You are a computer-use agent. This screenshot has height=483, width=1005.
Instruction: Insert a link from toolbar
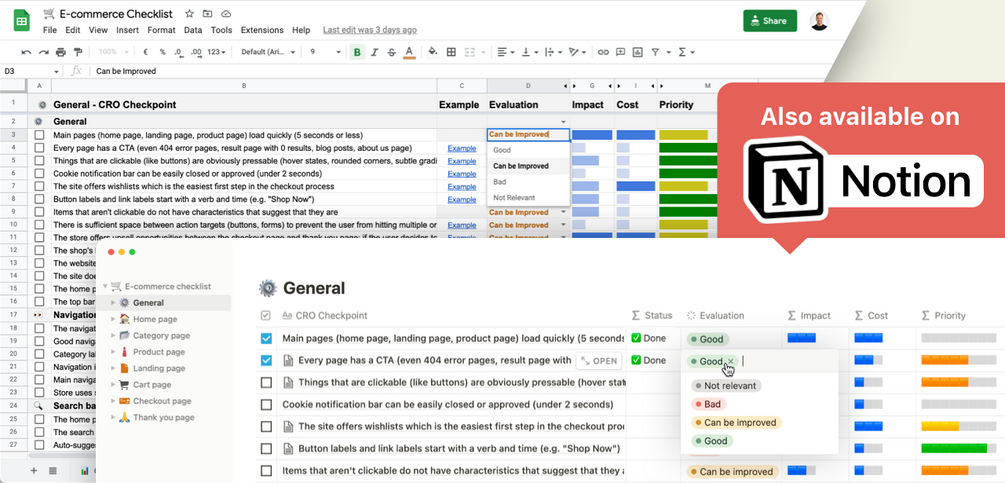tap(603, 53)
